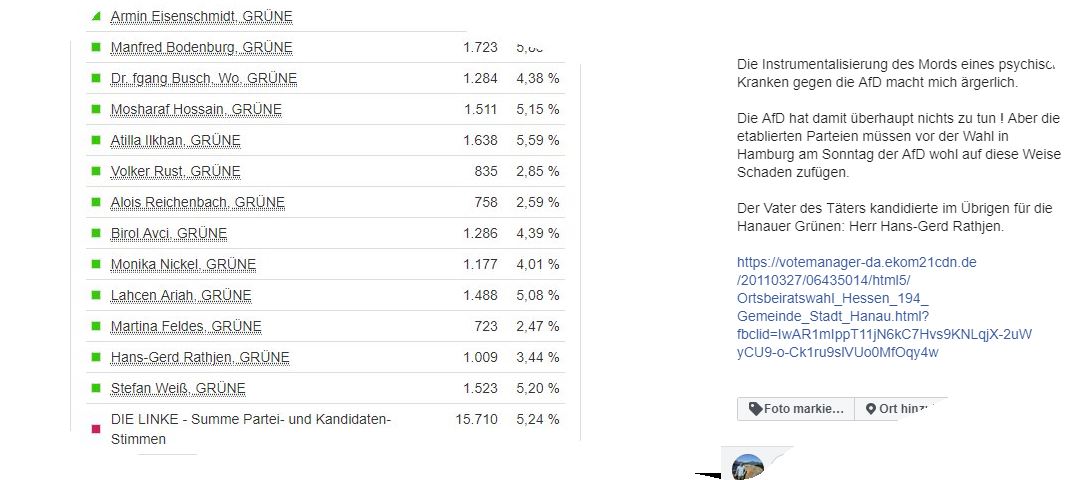1072x480 pixels.
Task: Click green square beside Manfred Bodenburg
Action: (x=96, y=47)
